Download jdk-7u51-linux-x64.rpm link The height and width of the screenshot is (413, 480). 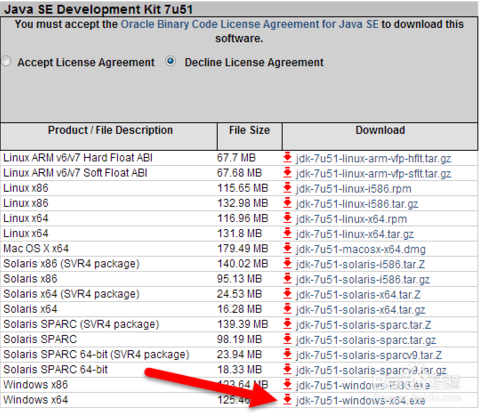coord(351,219)
